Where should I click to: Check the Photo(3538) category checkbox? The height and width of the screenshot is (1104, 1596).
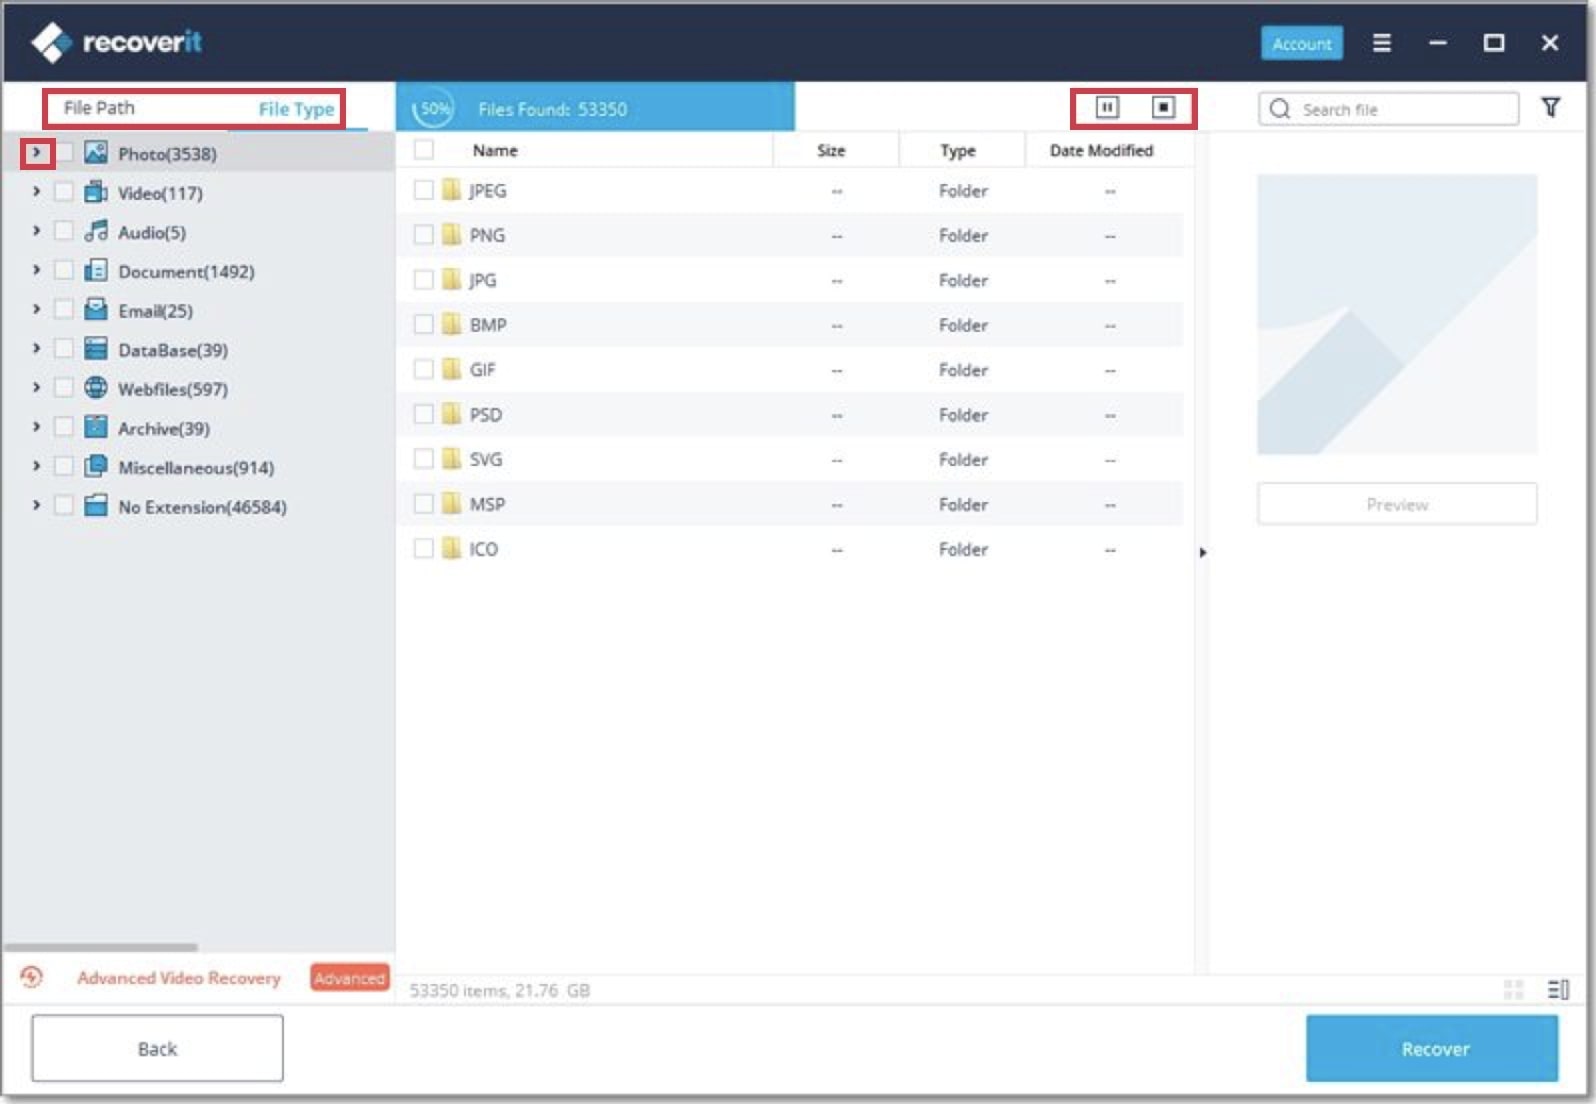pyautogui.click(x=63, y=152)
